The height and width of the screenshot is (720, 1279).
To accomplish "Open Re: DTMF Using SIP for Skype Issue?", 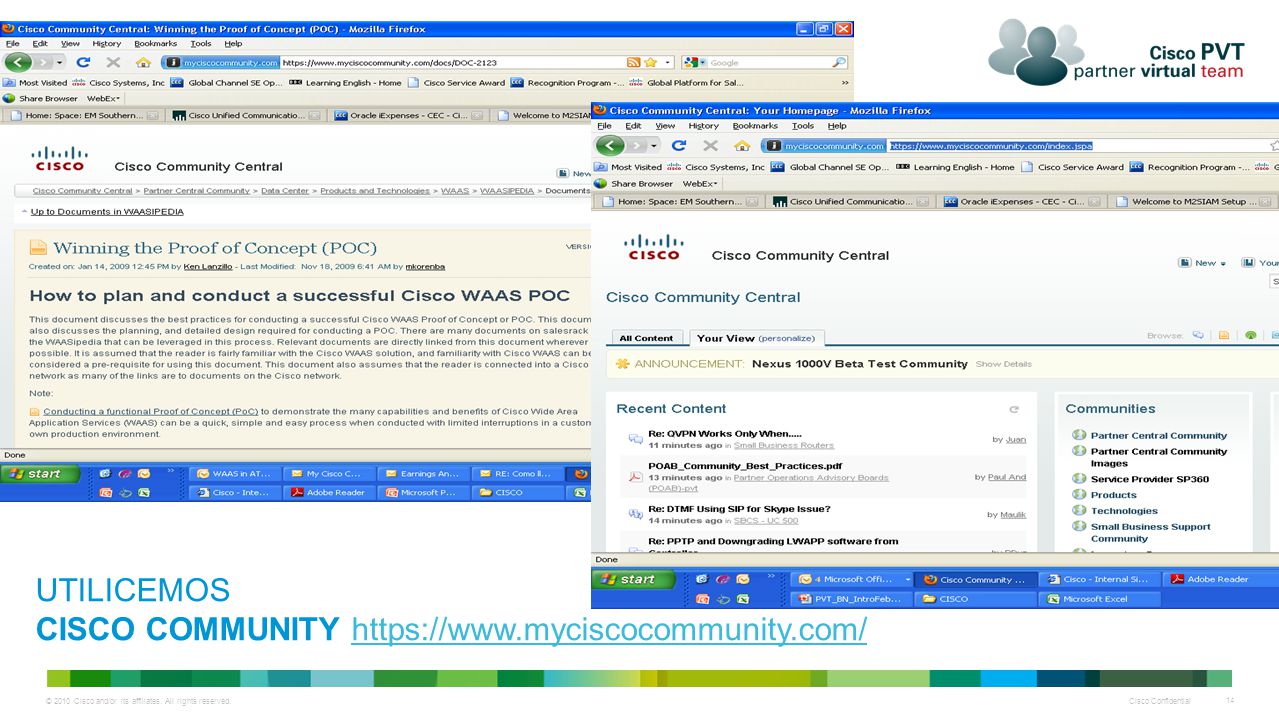I will coord(739,509).
